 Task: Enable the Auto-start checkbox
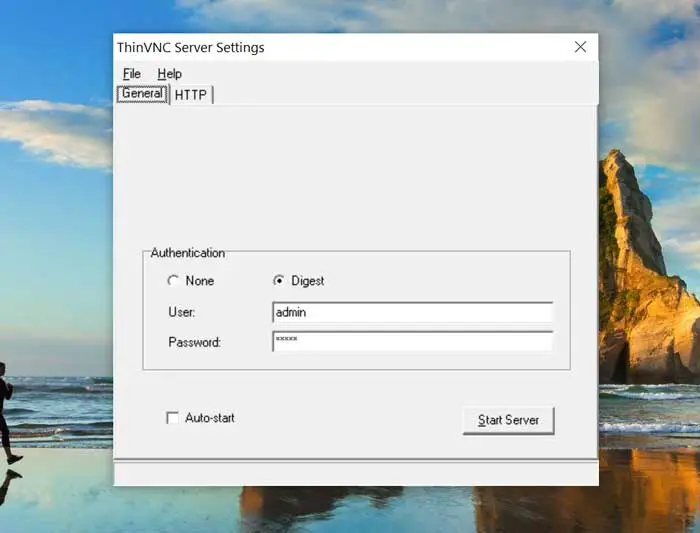point(172,418)
